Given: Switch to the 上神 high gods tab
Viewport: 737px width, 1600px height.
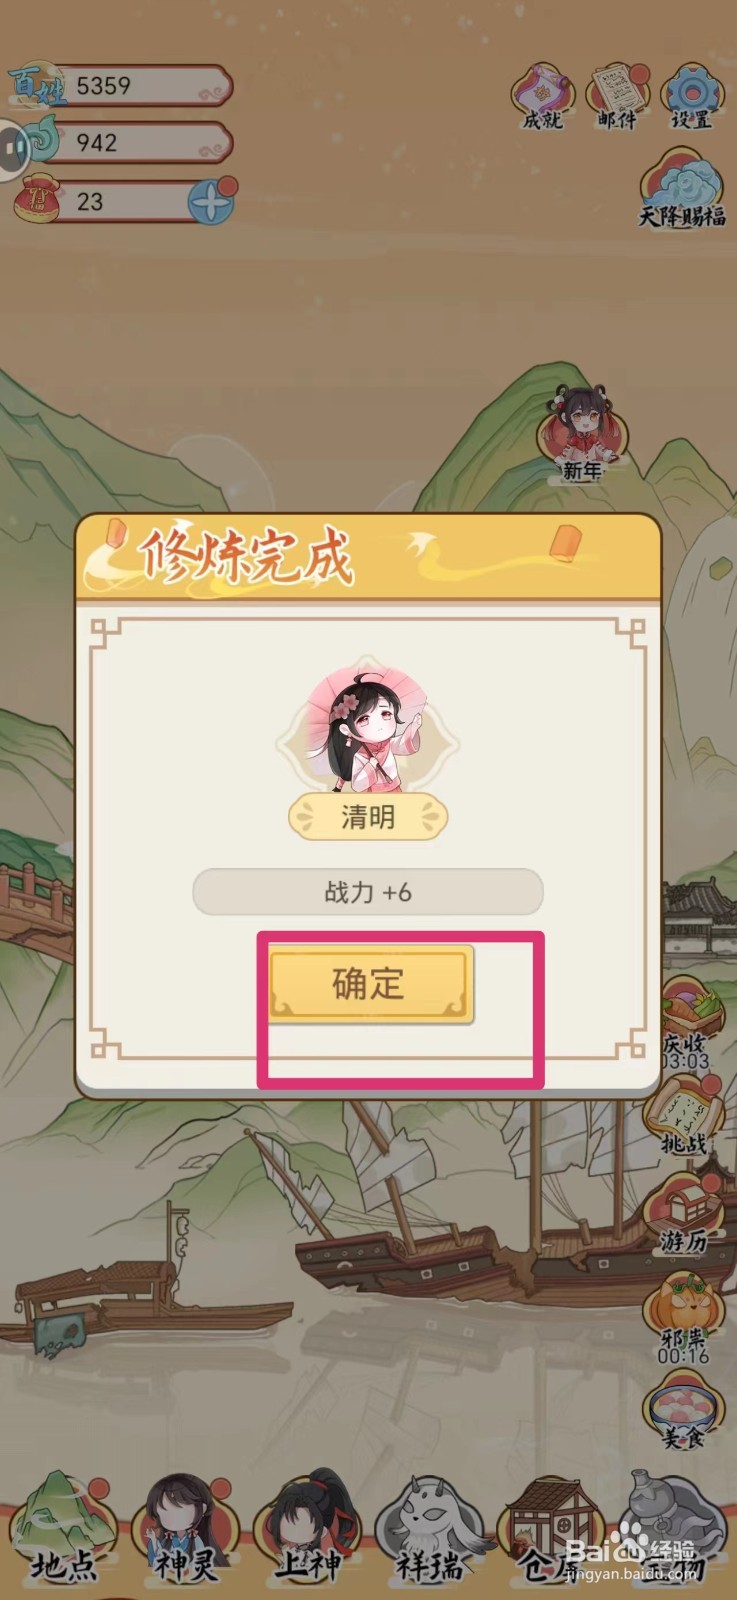Looking at the screenshot, I should tap(308, 1530).
